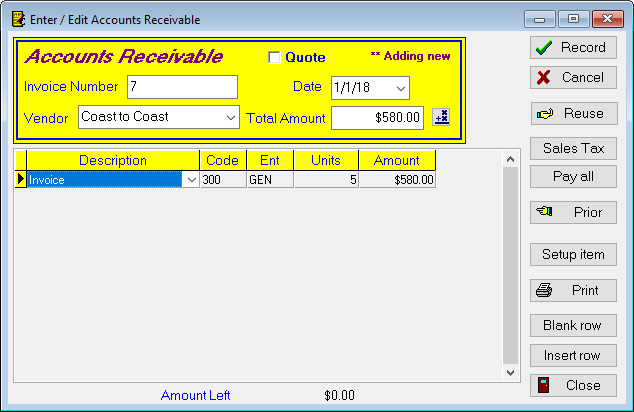Minimize the Accounts Receivable window
The height and width of the screenshot is (412, 634).
click(x=539, y=19)
